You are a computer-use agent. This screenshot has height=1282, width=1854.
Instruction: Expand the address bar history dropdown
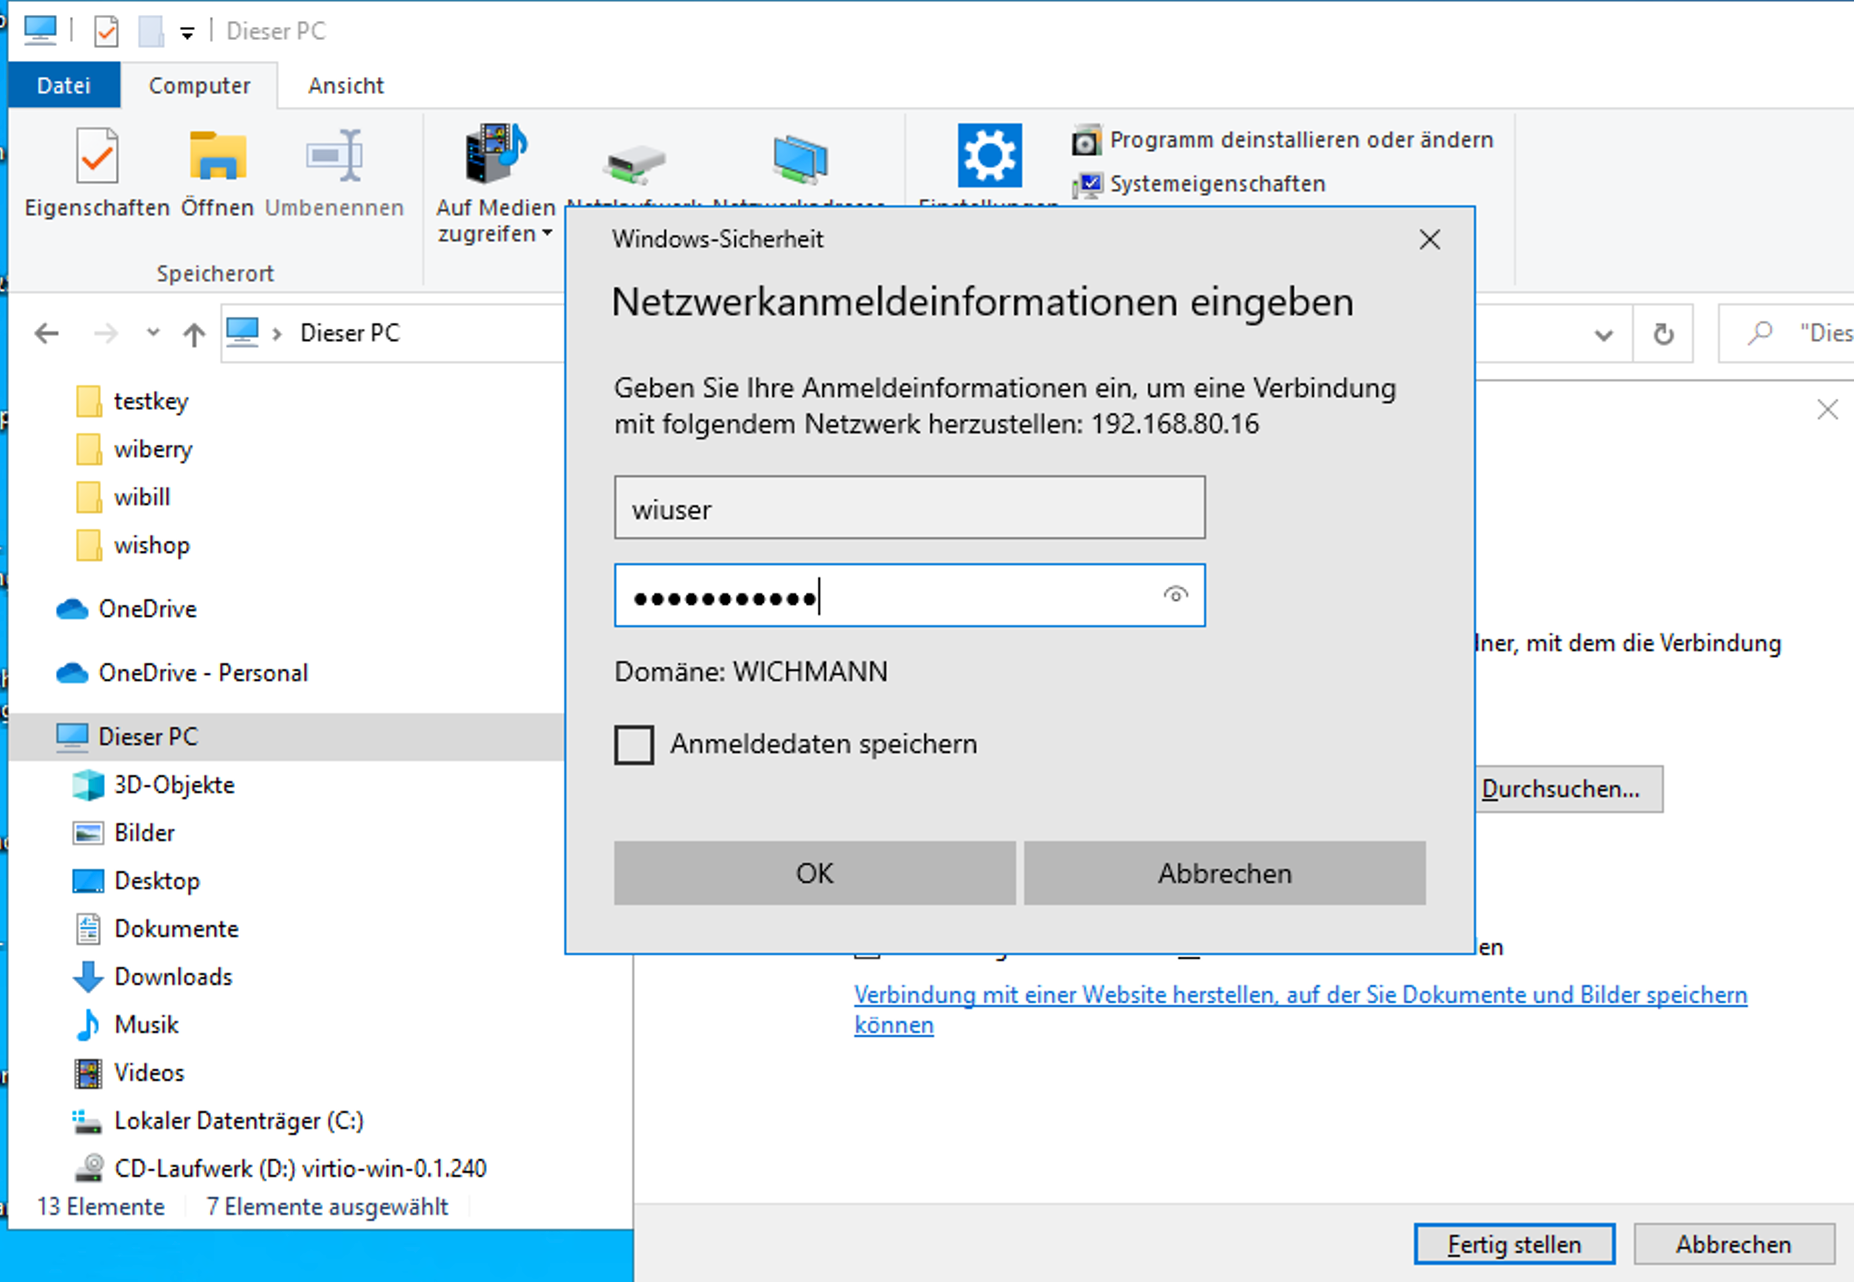1603,334
